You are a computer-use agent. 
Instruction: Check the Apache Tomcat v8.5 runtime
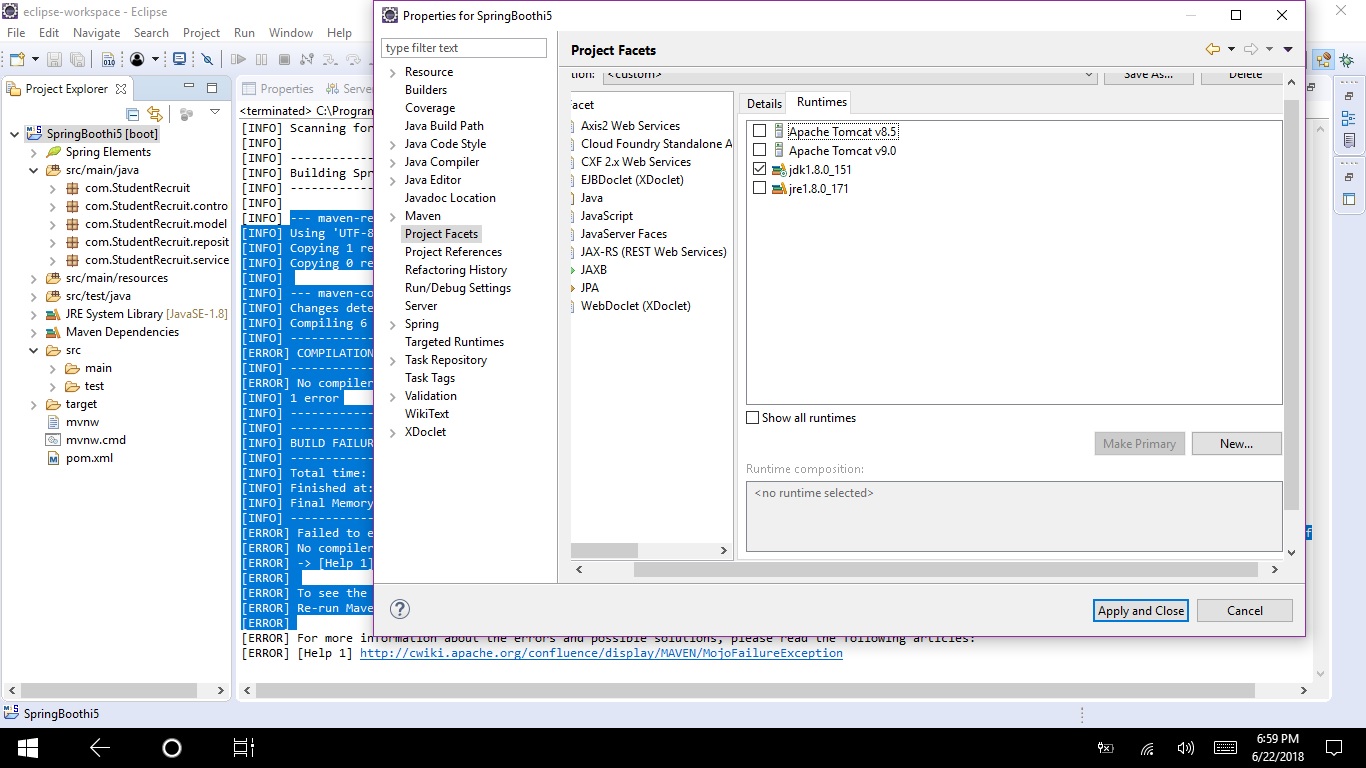coord(760,131)
